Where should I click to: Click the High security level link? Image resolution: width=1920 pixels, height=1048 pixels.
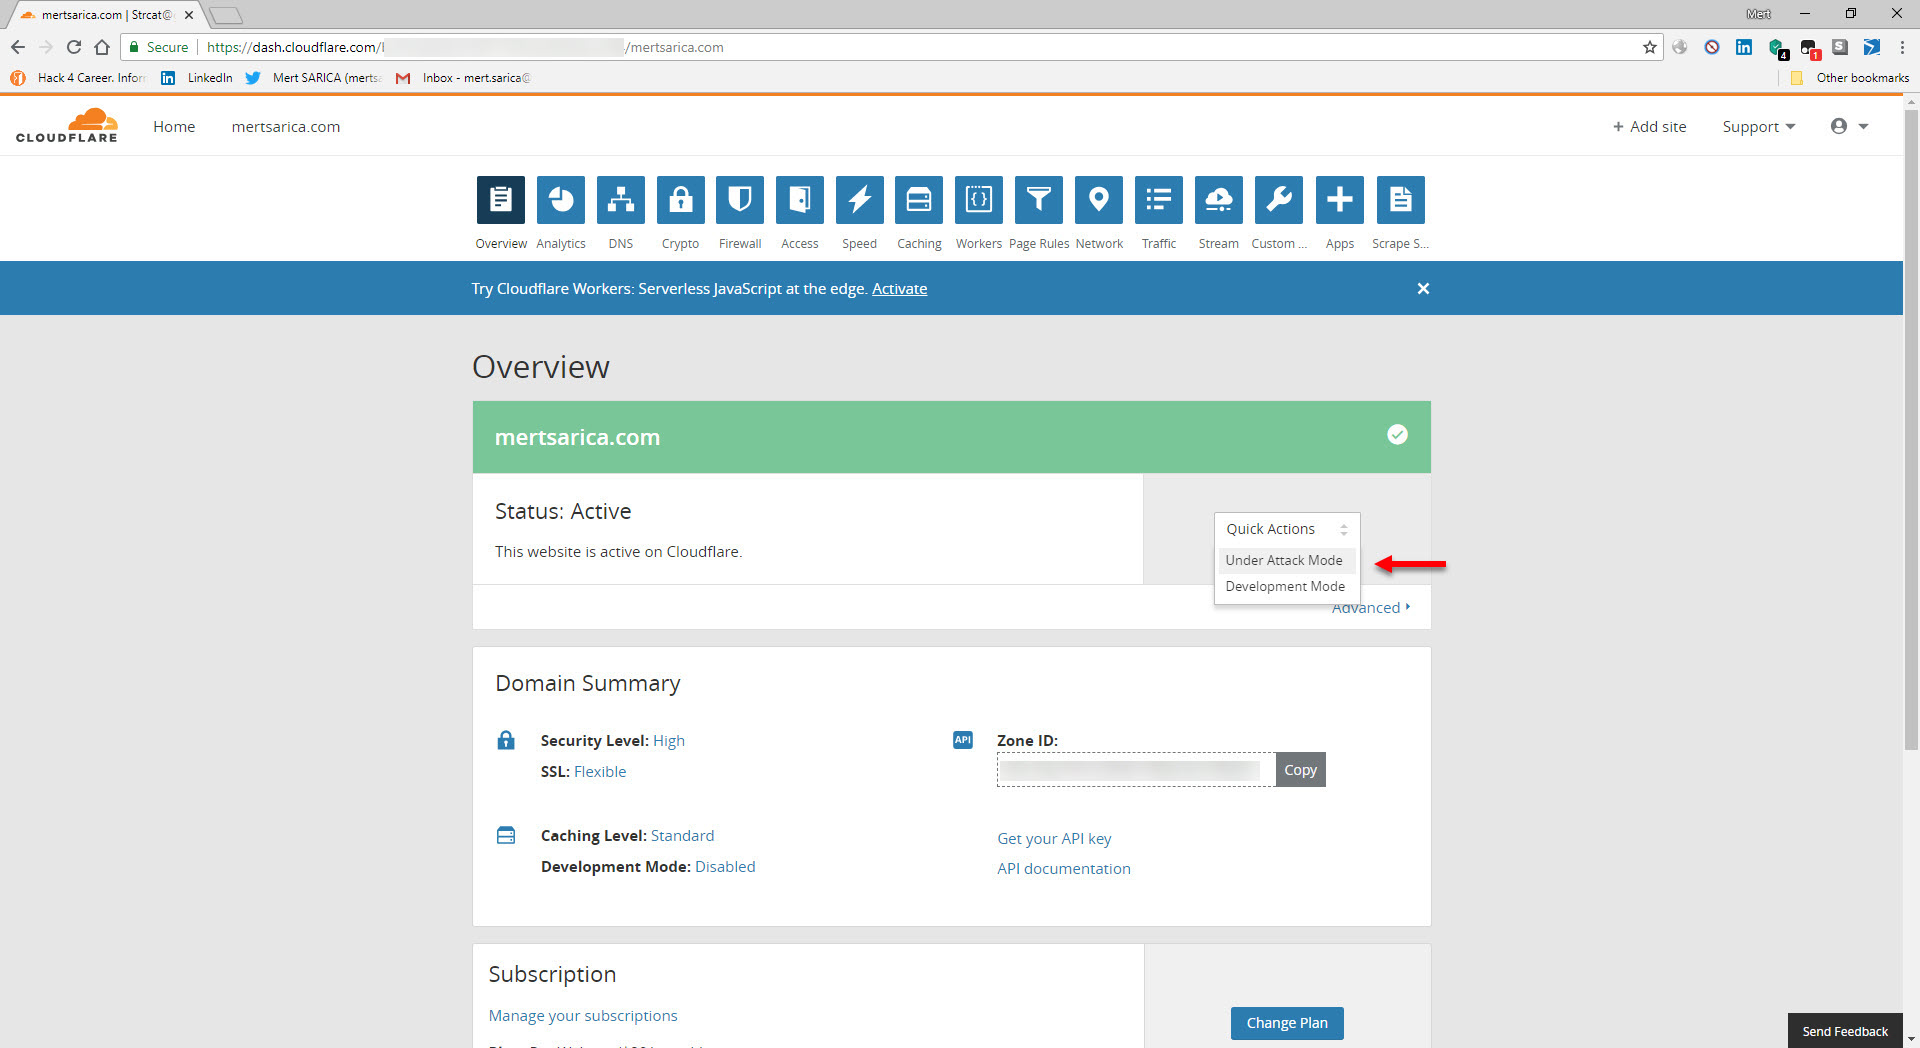tap(669, 741)
